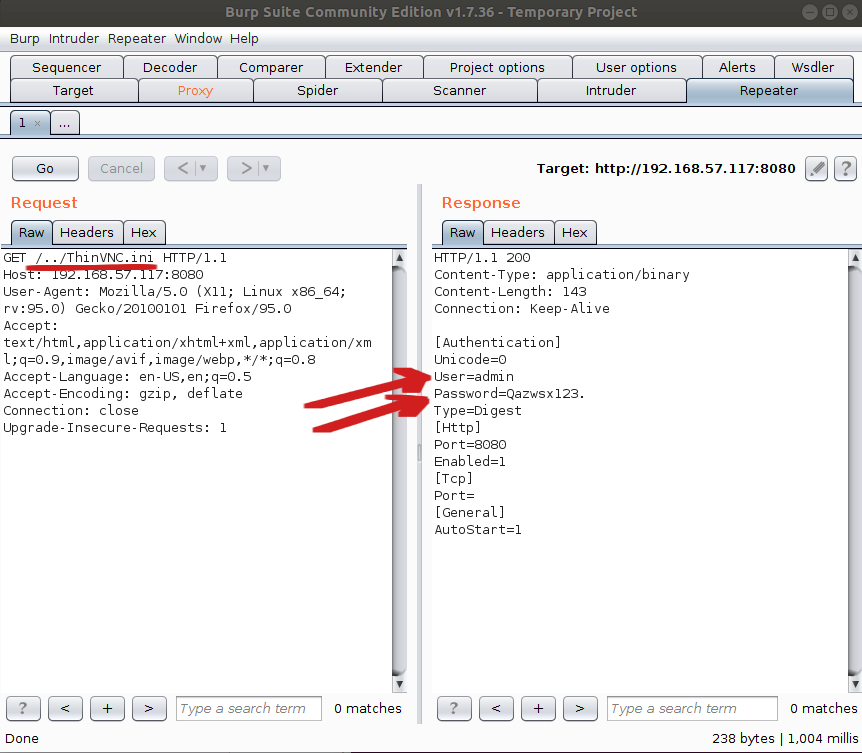Click the back history arrow button
The width and height of the screenshot is (862, 753).
pyautogui.click(x=183, y=168)
